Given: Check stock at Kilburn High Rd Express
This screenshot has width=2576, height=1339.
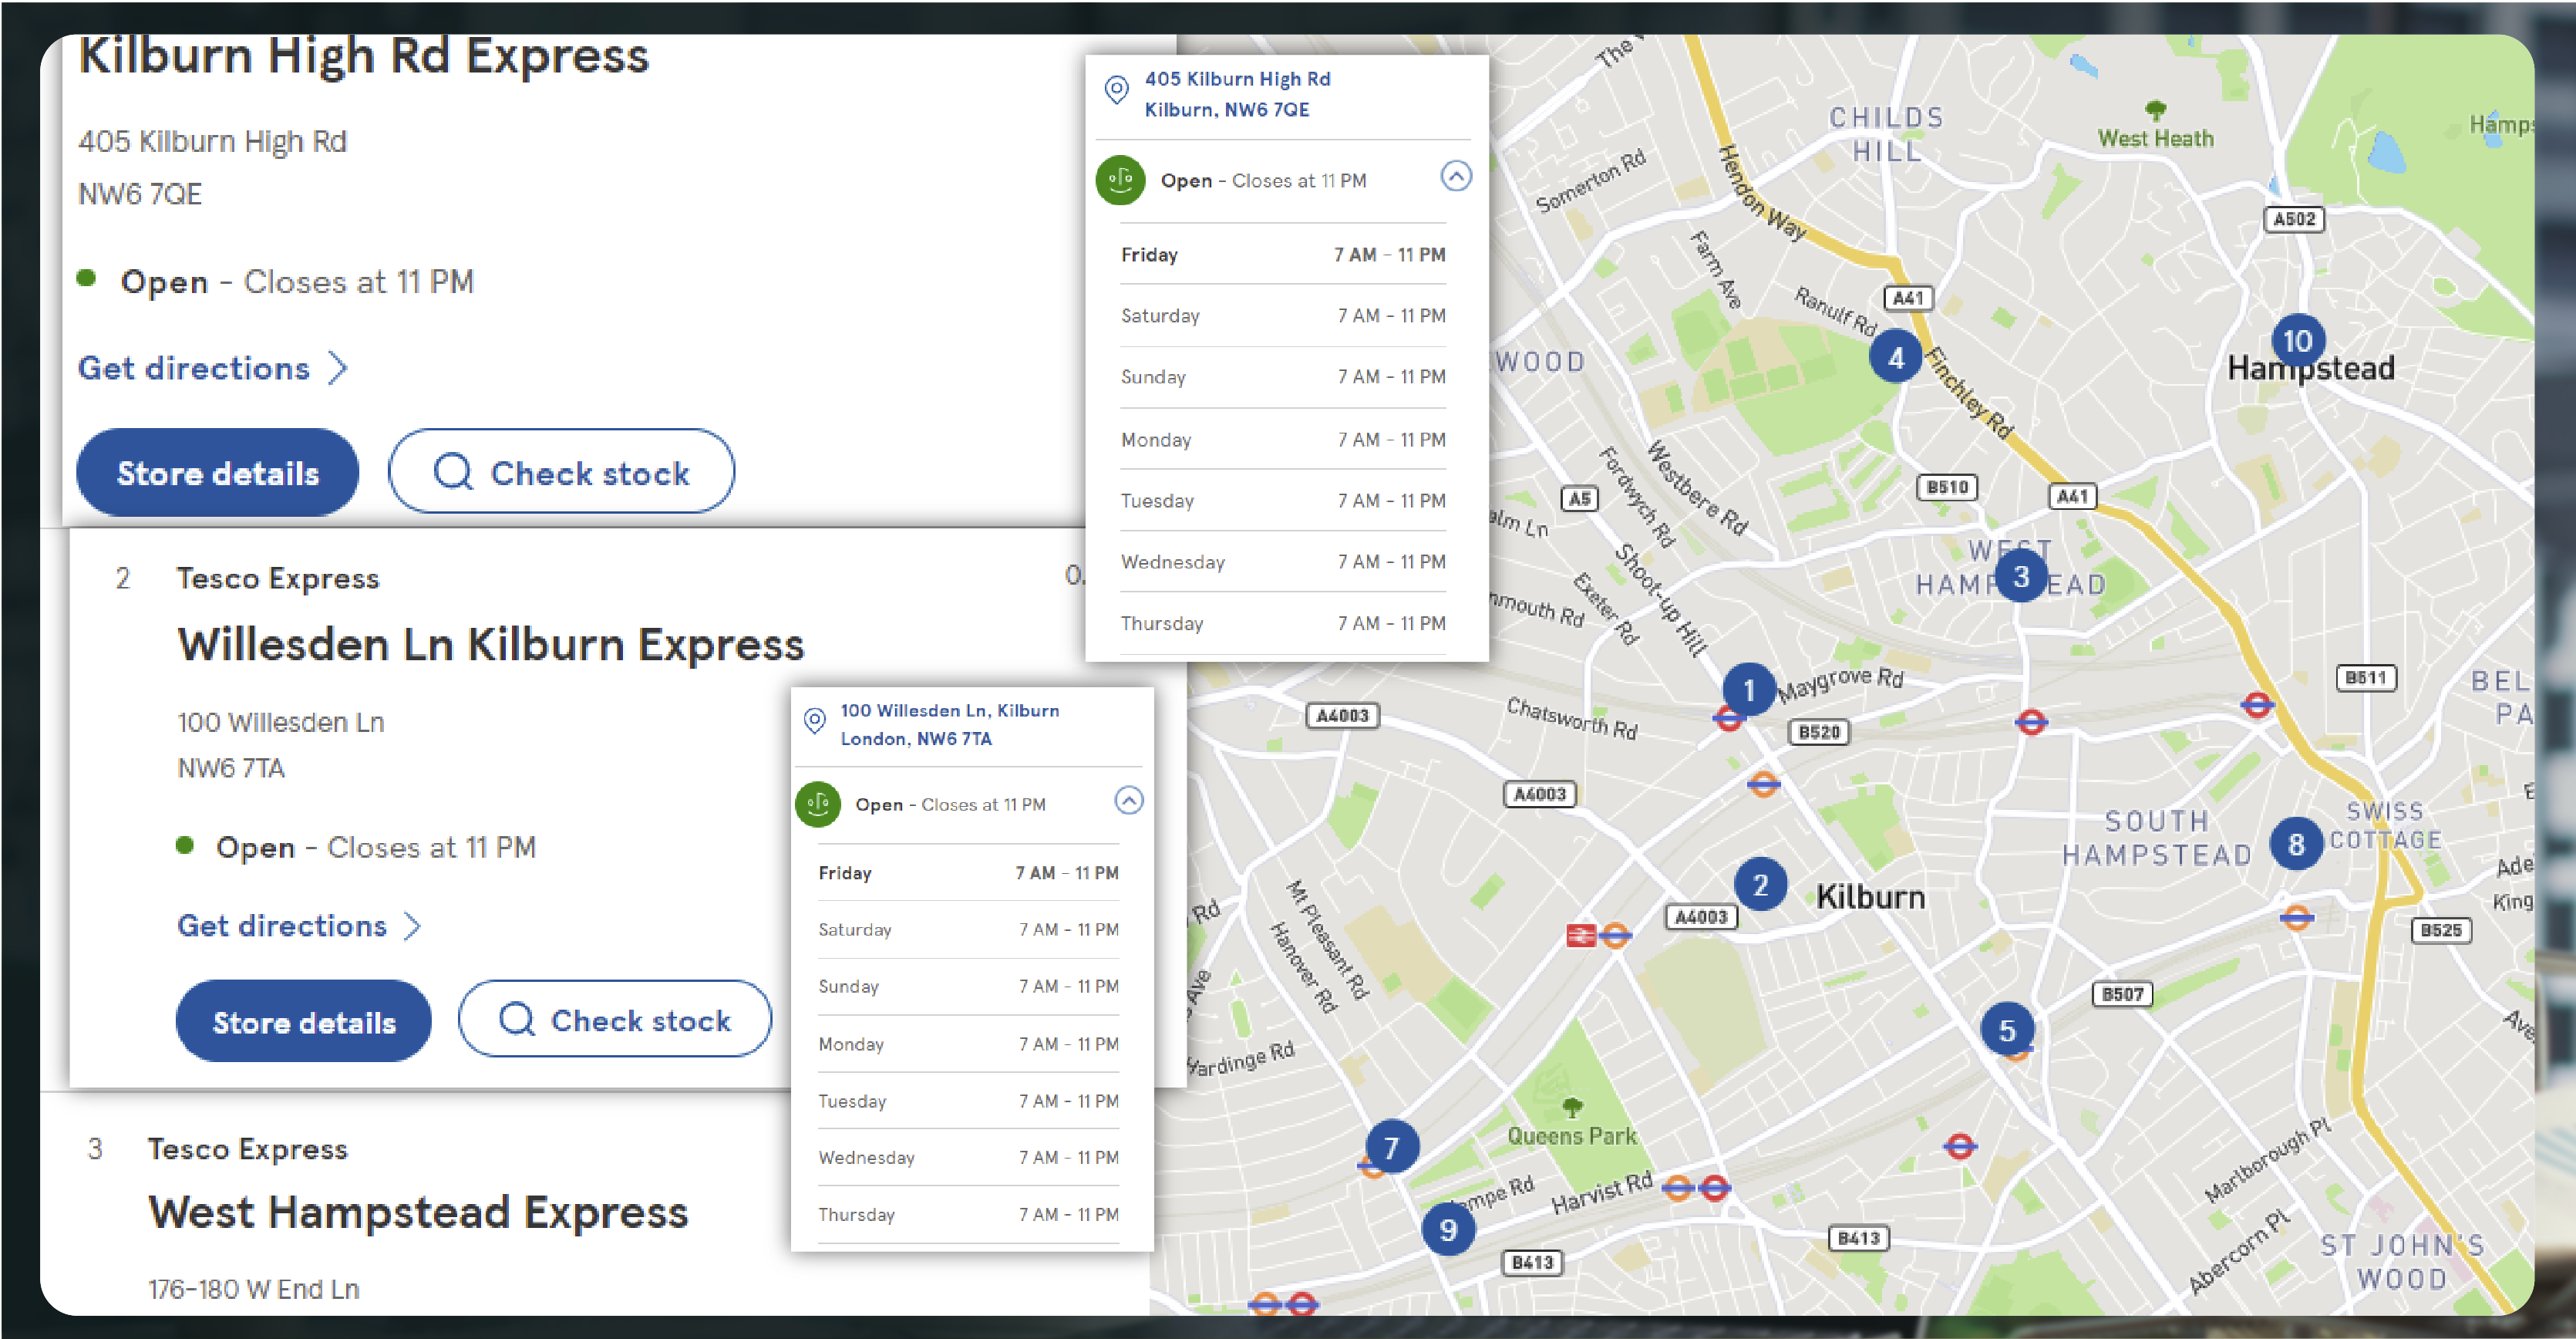Looking at the screenshot, I should coord(561,471).
